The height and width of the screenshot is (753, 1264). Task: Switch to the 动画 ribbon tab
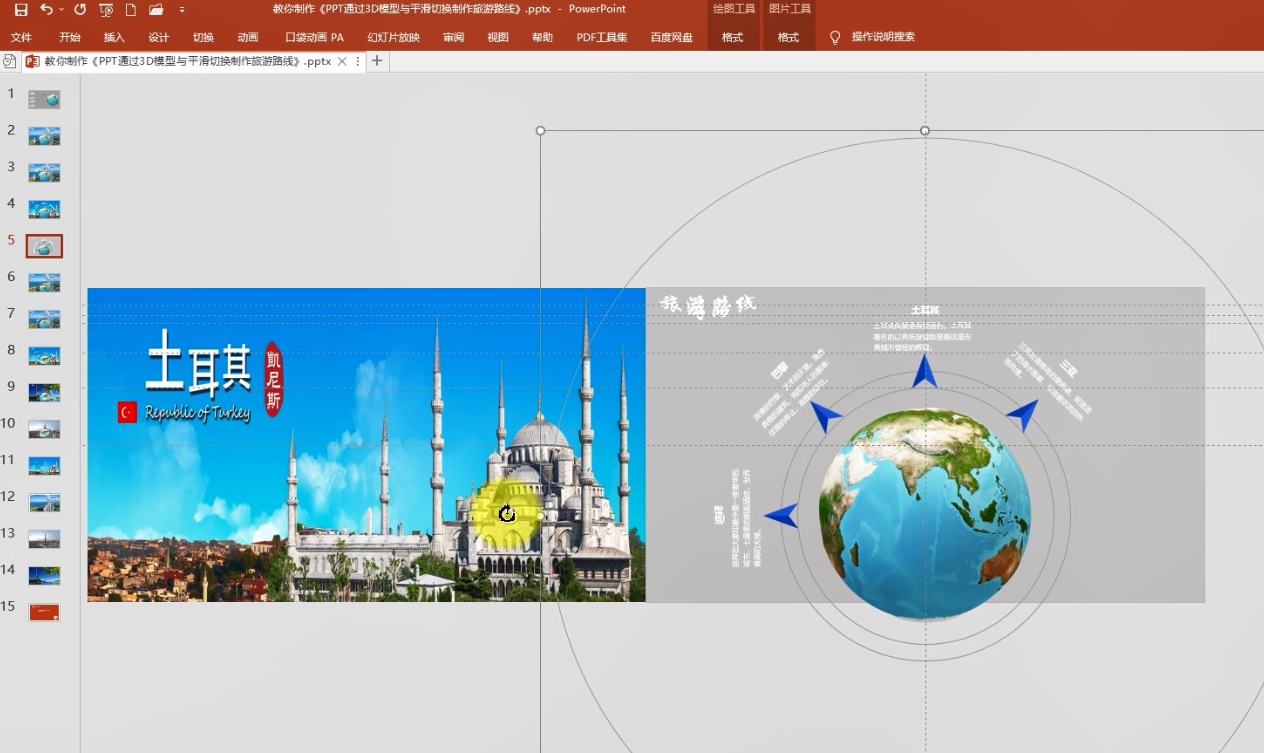(x=248, y=37)
